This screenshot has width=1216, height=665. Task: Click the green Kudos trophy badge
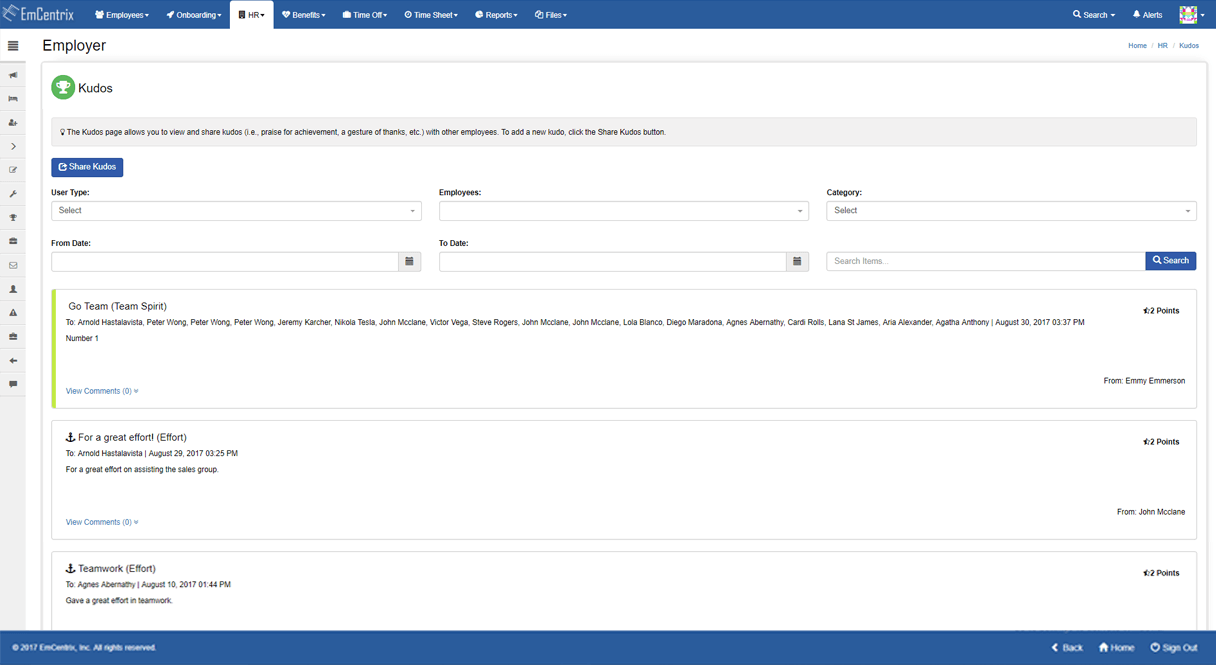[63, 87]
